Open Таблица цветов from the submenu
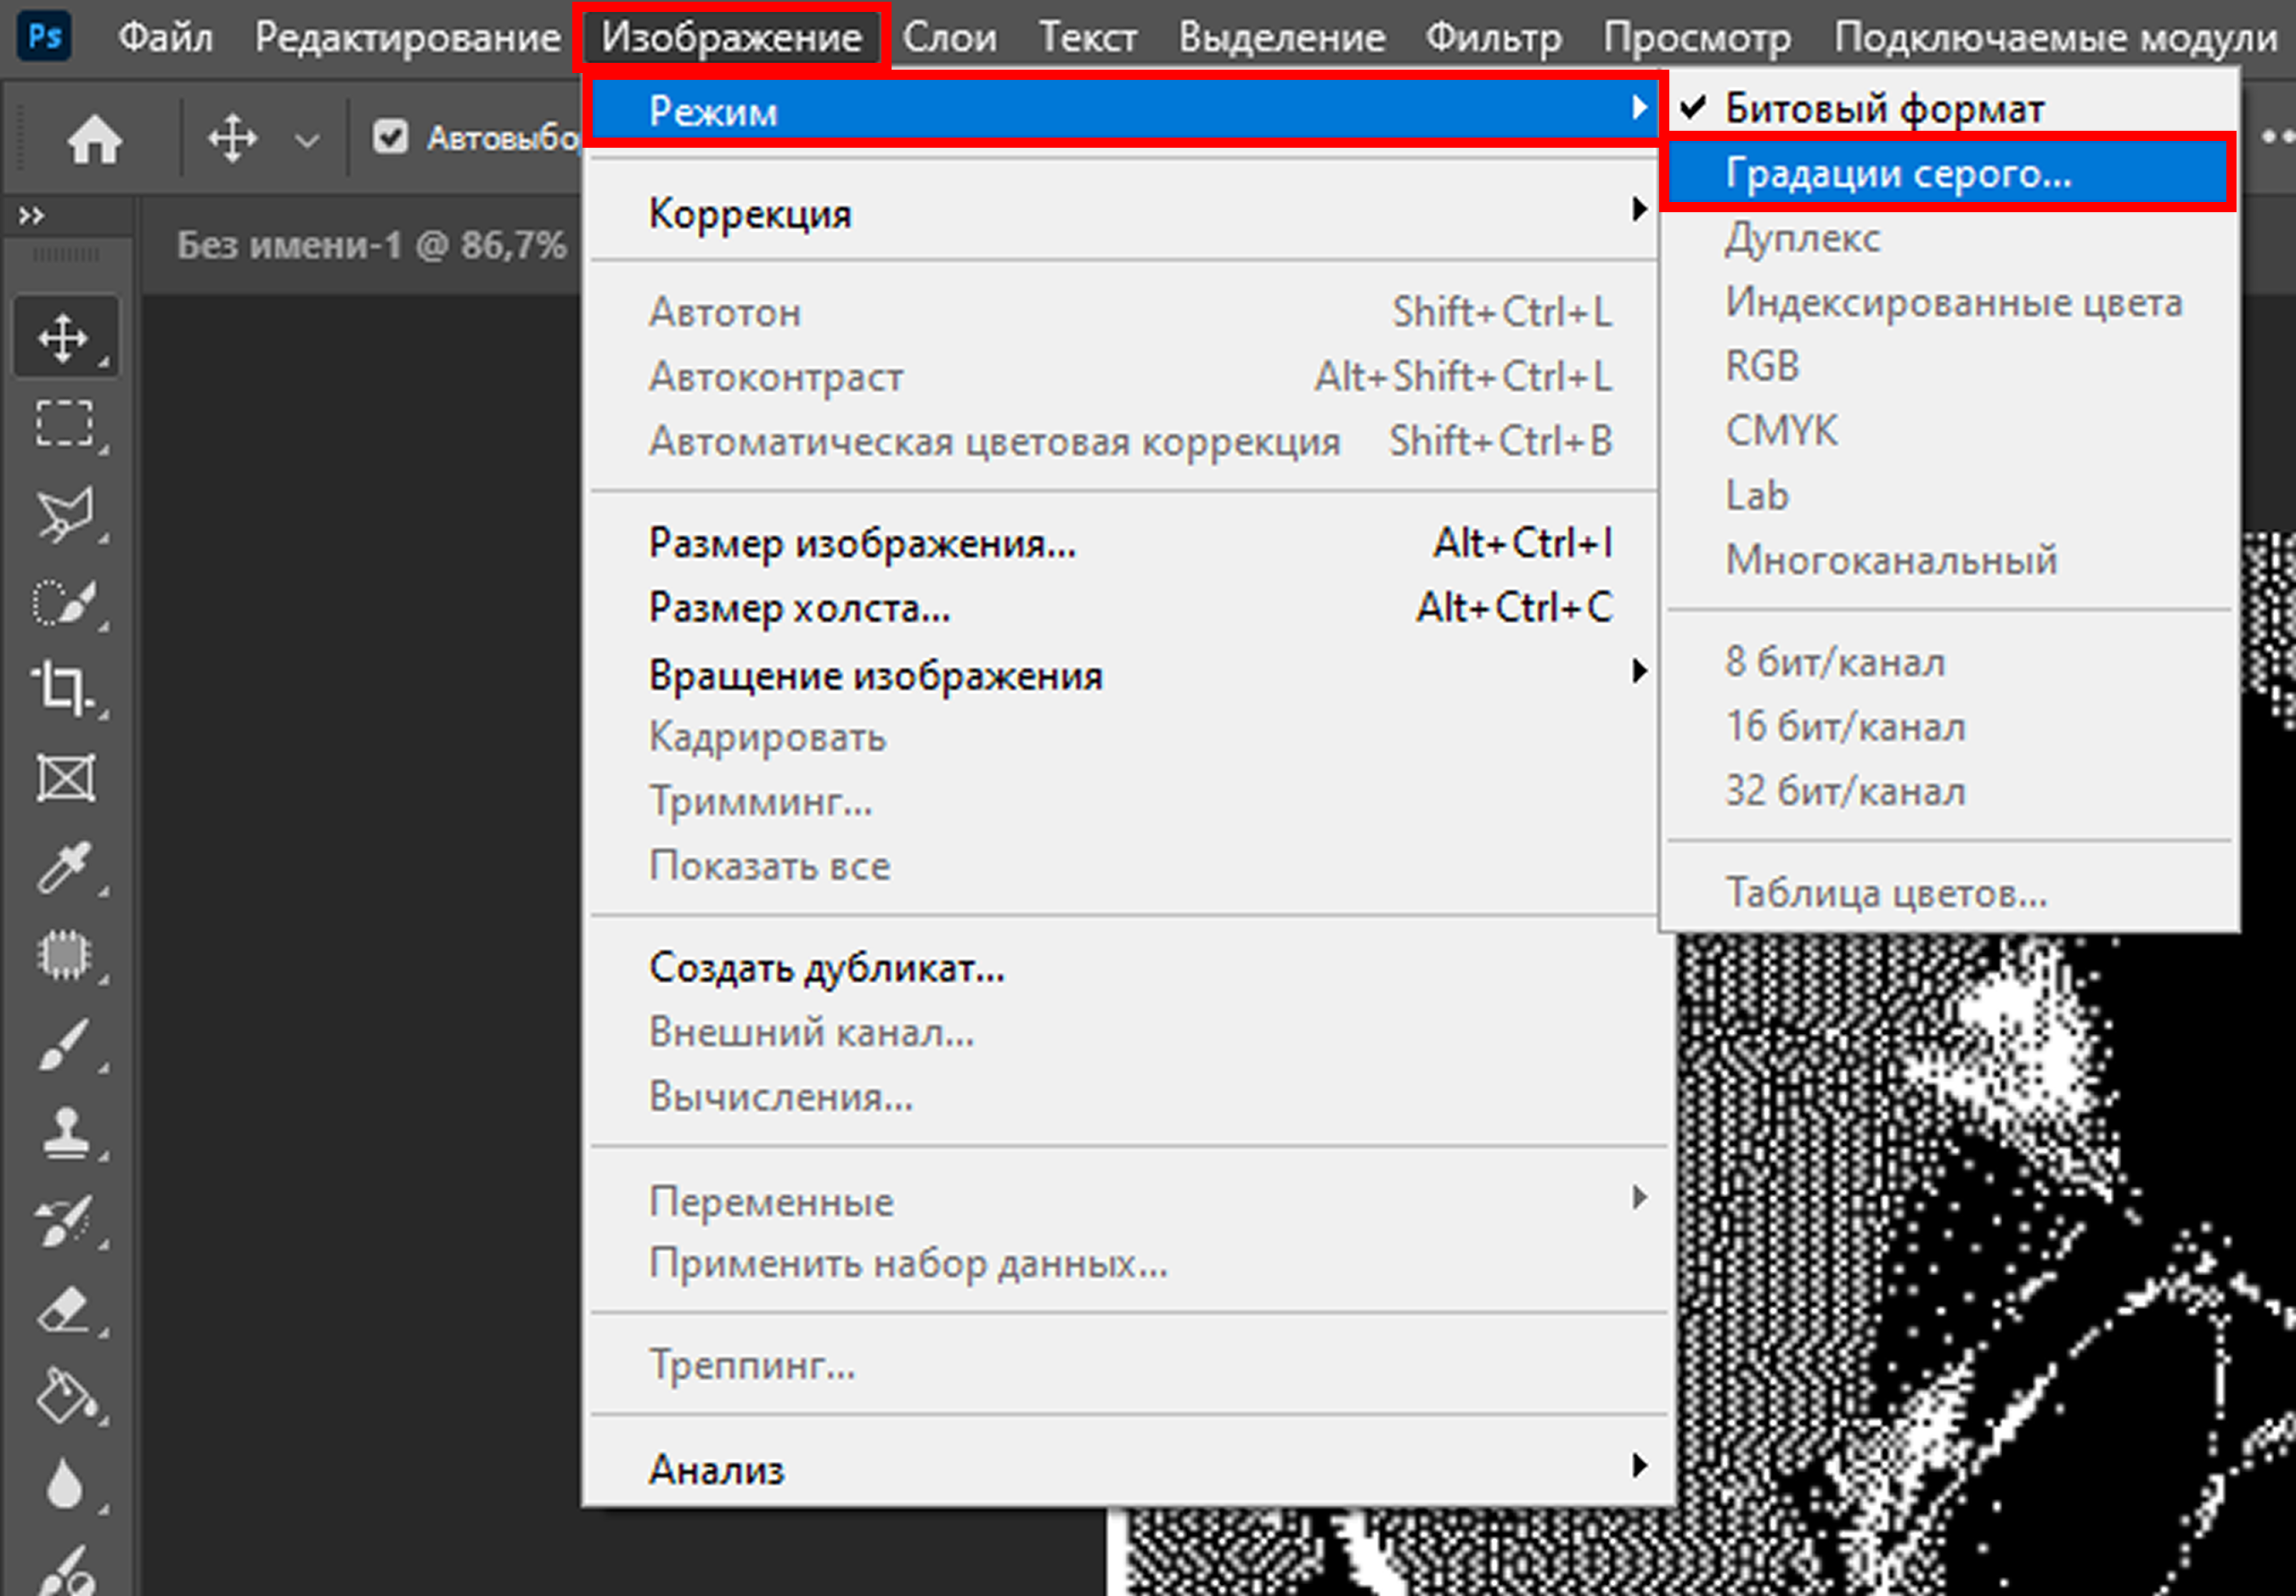2296x1596 pixels. pos(1949,892)
